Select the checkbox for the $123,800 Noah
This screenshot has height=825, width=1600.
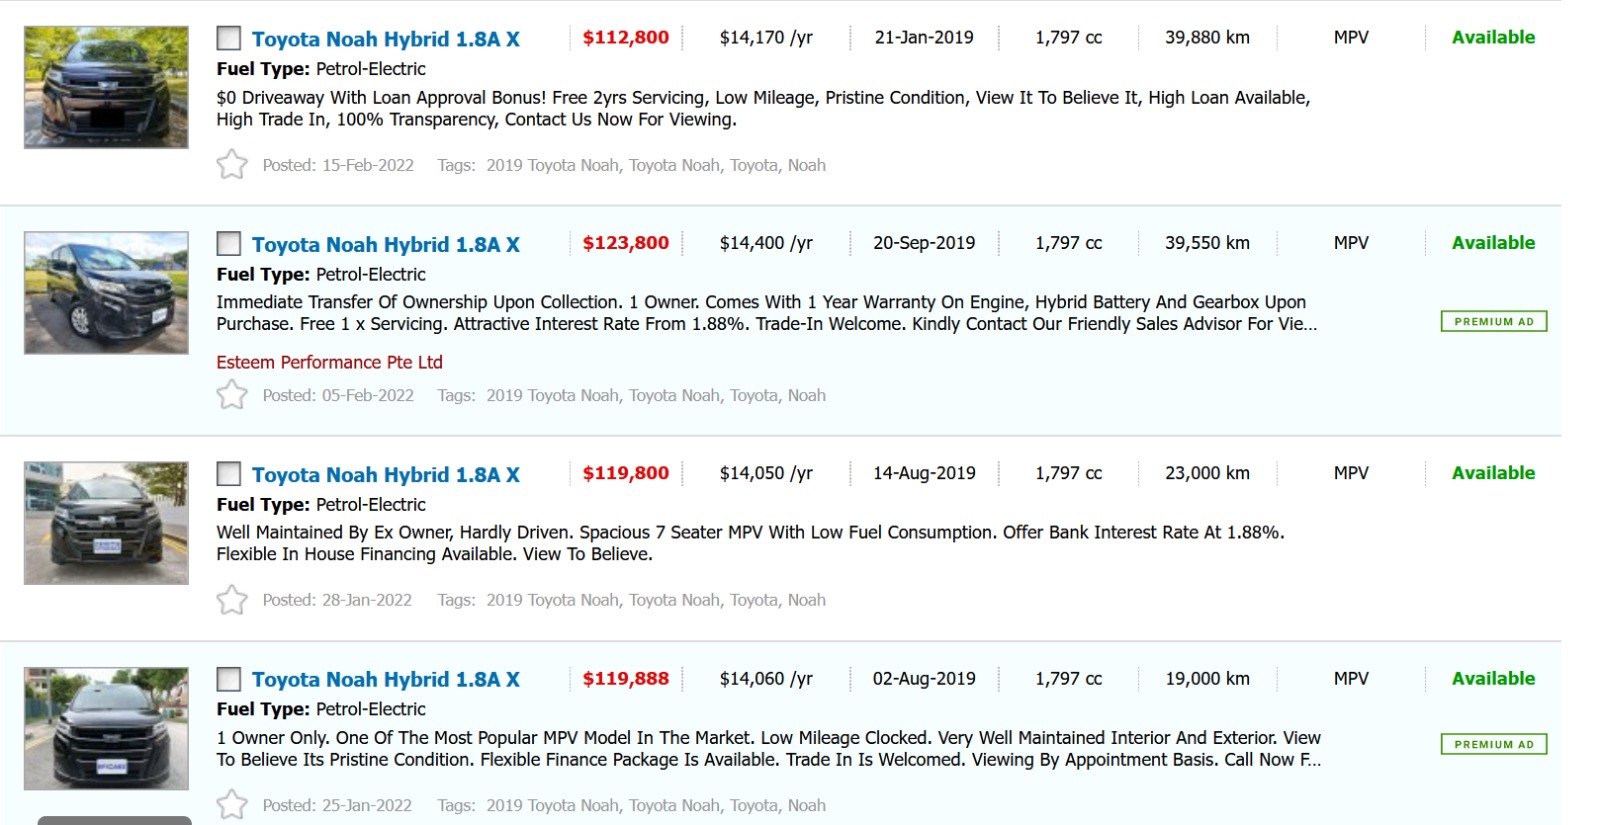[229, 244]
